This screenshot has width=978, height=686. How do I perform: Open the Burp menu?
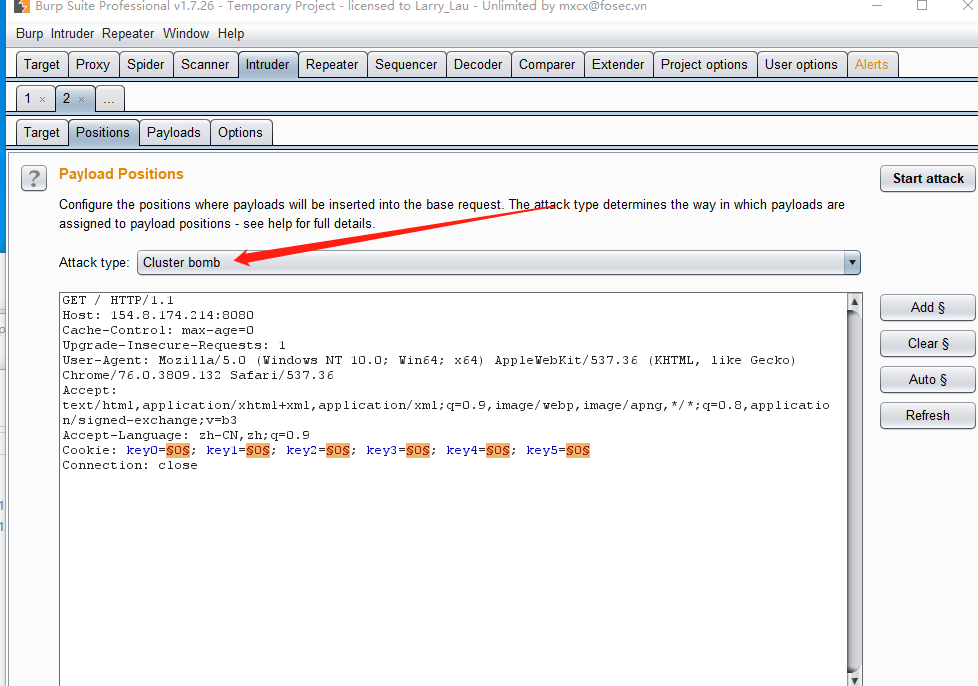pos(29,34)
